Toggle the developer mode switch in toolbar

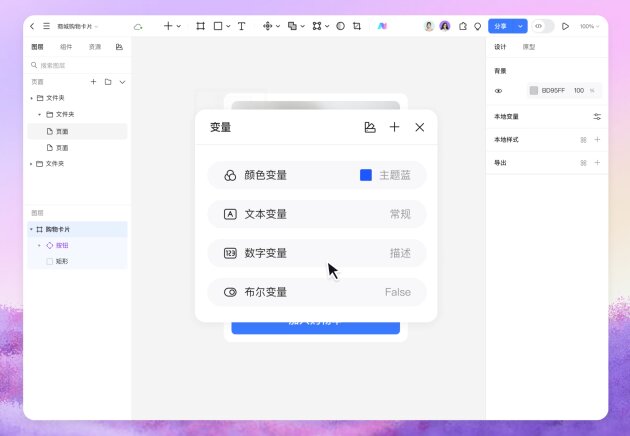(542, 26)
